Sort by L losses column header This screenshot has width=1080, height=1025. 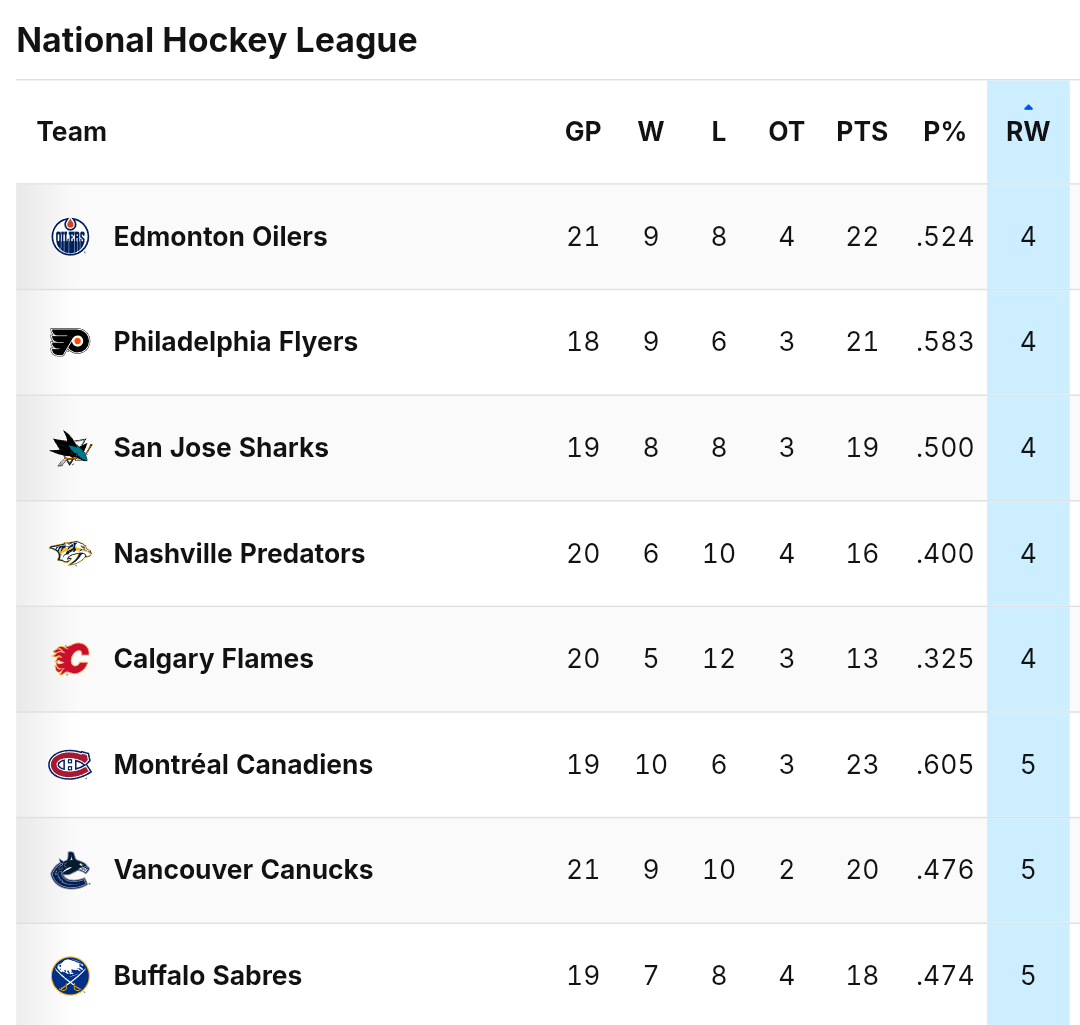[x=718, y=132]
